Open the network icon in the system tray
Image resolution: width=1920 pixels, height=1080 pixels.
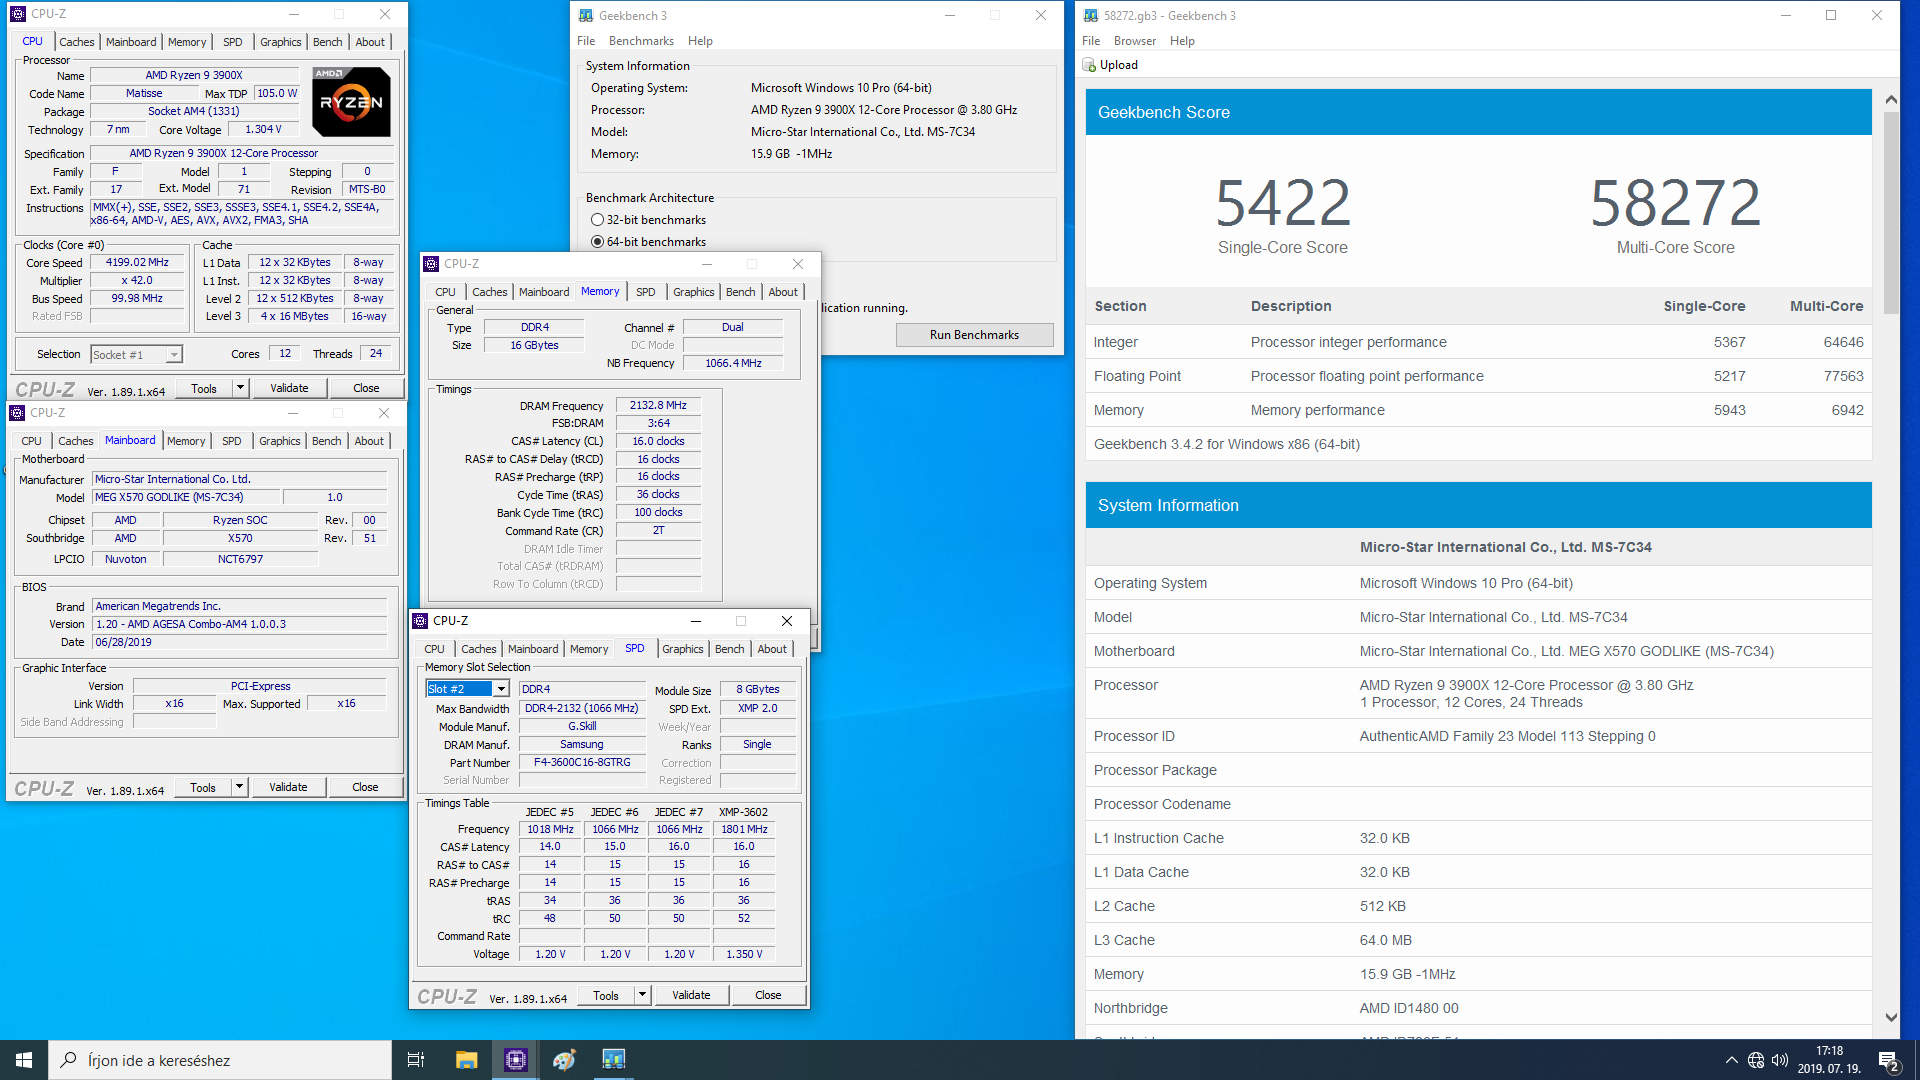[x=1756, y=1060]
